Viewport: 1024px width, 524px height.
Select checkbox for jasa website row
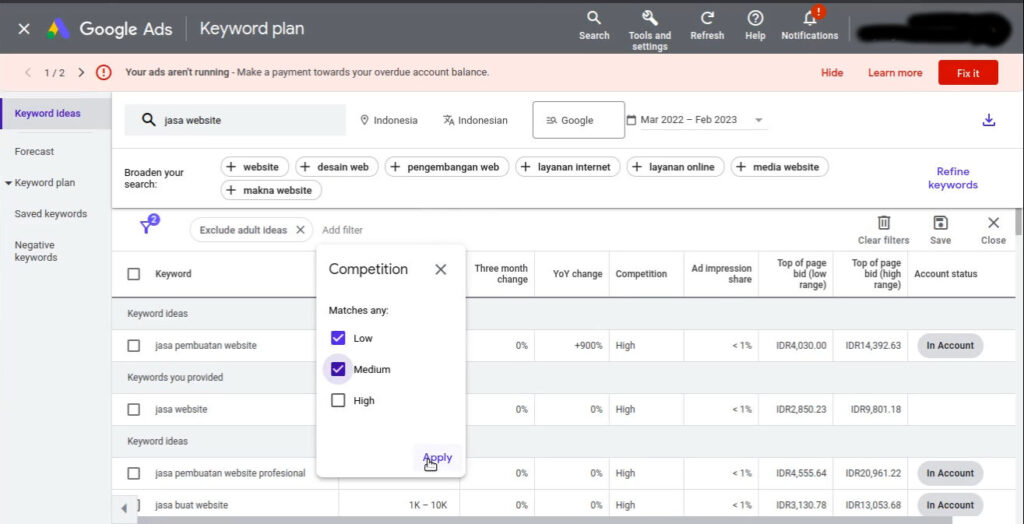coord(134,410)
